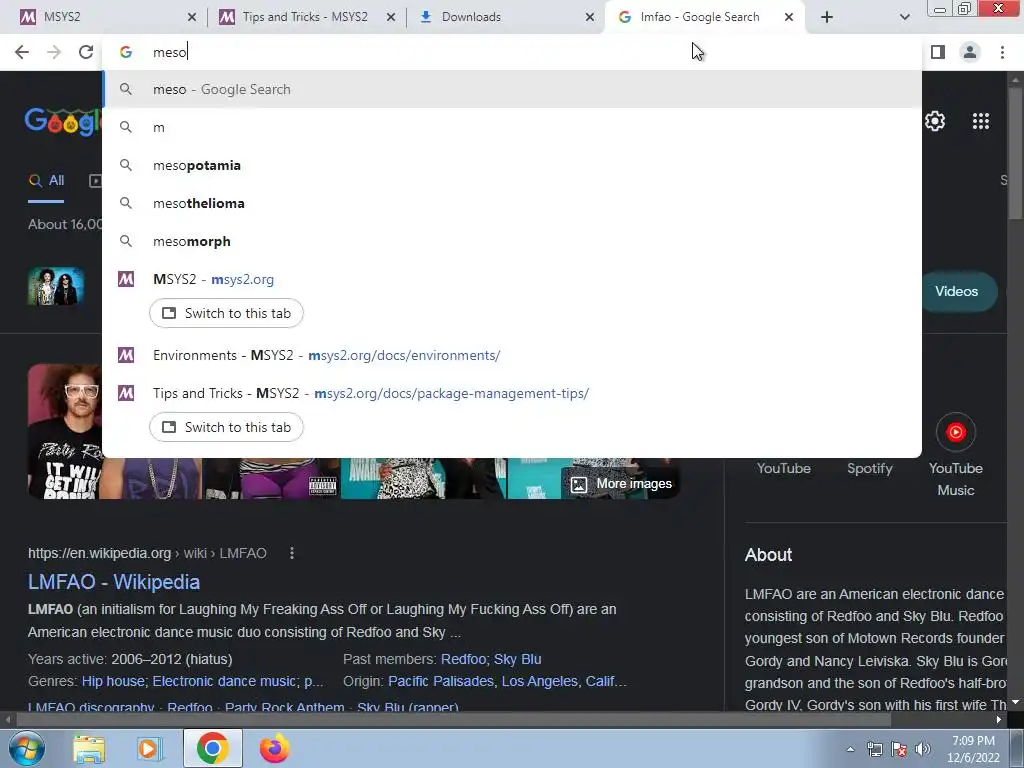Click Switch to this tab under Tips and Tricks

(x=226, y=427)
